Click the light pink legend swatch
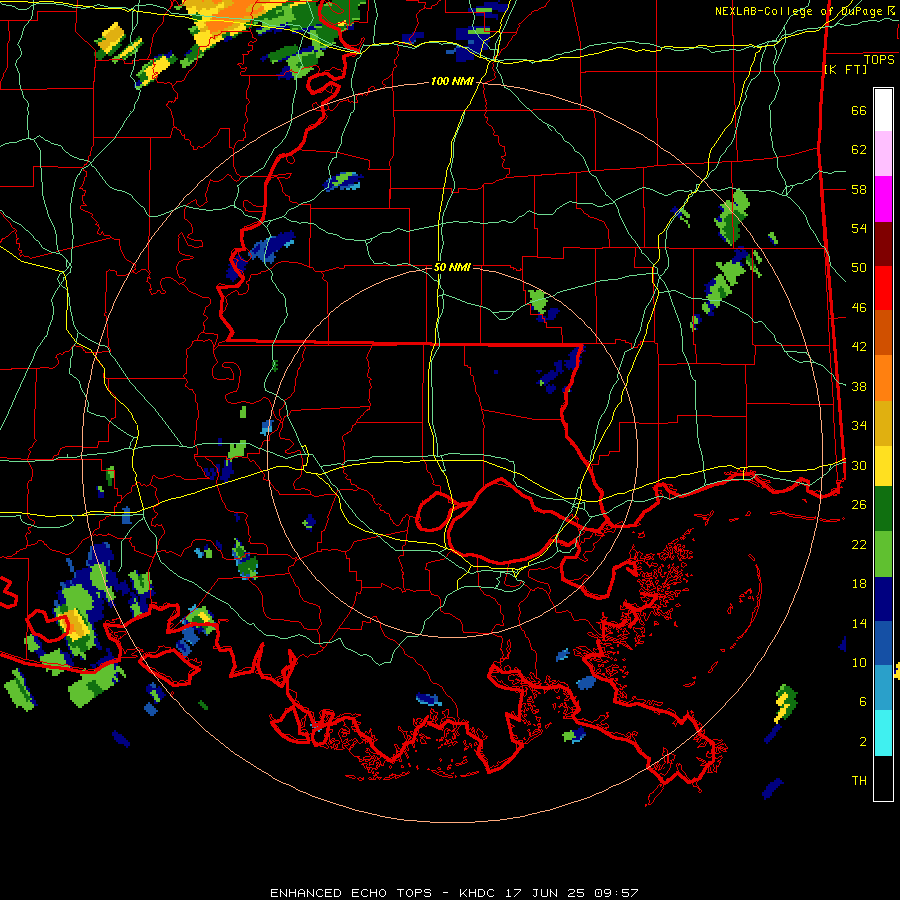This screenshot has height=900, width=900. pyautogui.click(x=883, y=153)
